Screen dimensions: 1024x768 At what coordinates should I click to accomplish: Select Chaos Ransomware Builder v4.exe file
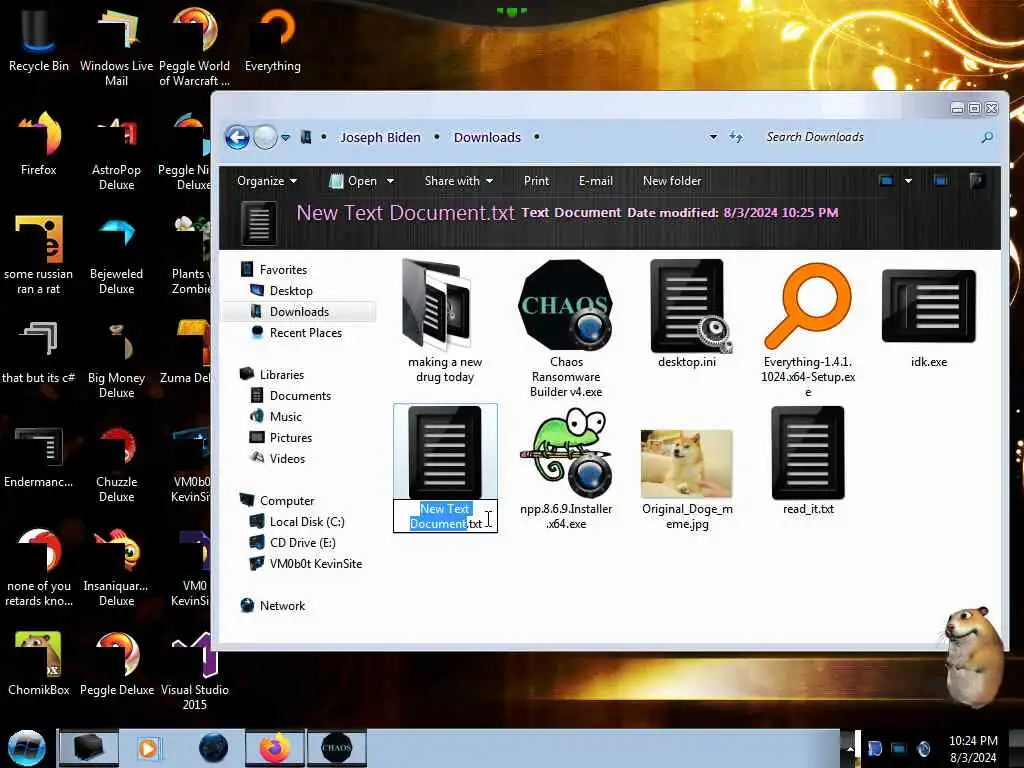[x=566, y=328]
